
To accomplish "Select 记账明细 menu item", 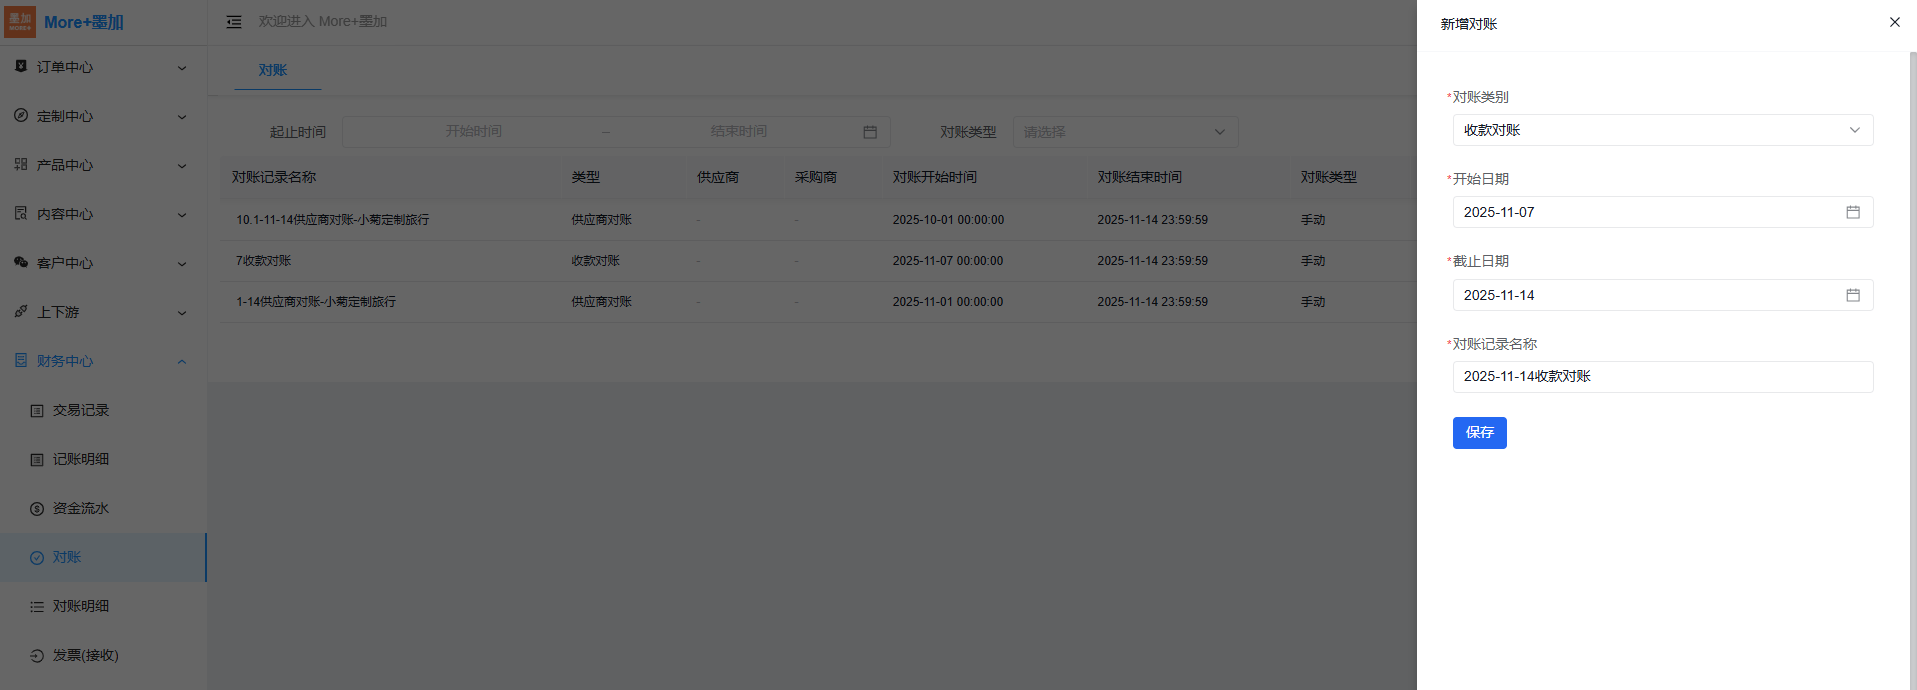I will click(80, 459).
